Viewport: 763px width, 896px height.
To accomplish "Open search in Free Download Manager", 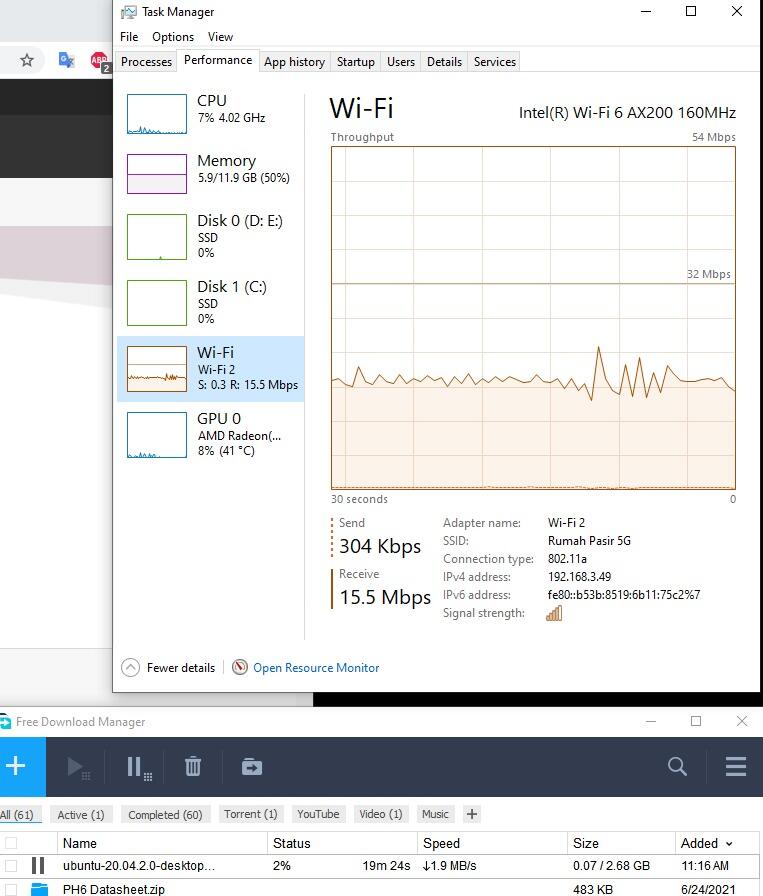I will click(x=677, y=766).
